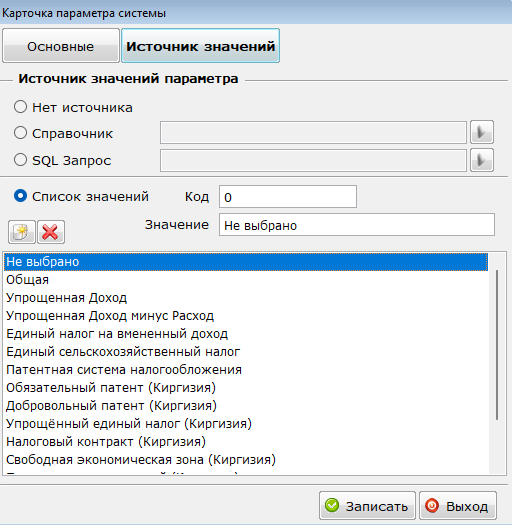Open the Источник значений tab
Viewport: 512px width, 525px height.
[x=200, y=46]
